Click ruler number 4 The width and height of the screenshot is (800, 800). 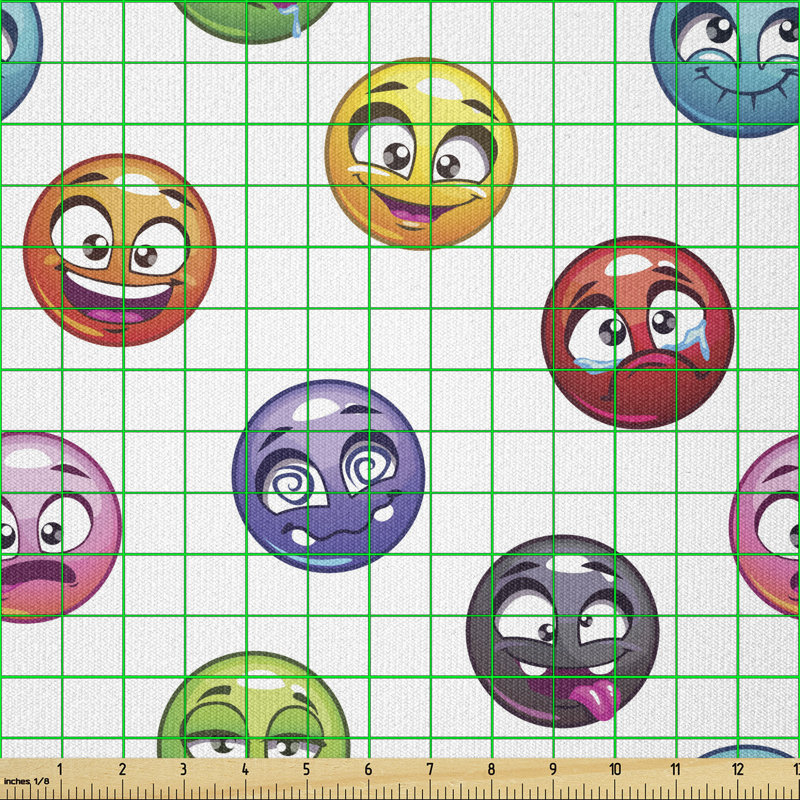coord(245,769)
